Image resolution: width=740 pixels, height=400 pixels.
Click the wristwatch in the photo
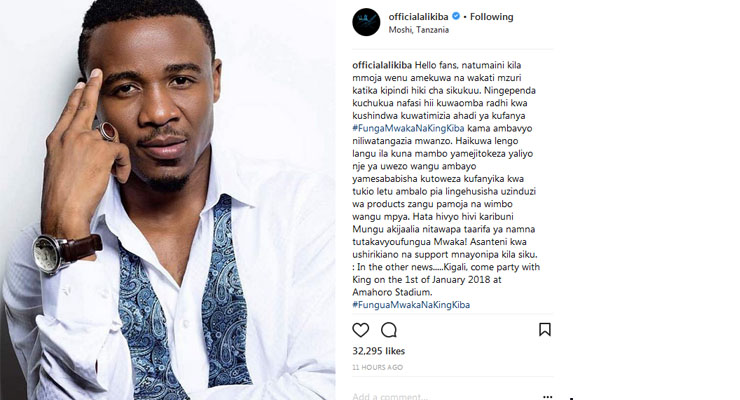tap(49, 254)
